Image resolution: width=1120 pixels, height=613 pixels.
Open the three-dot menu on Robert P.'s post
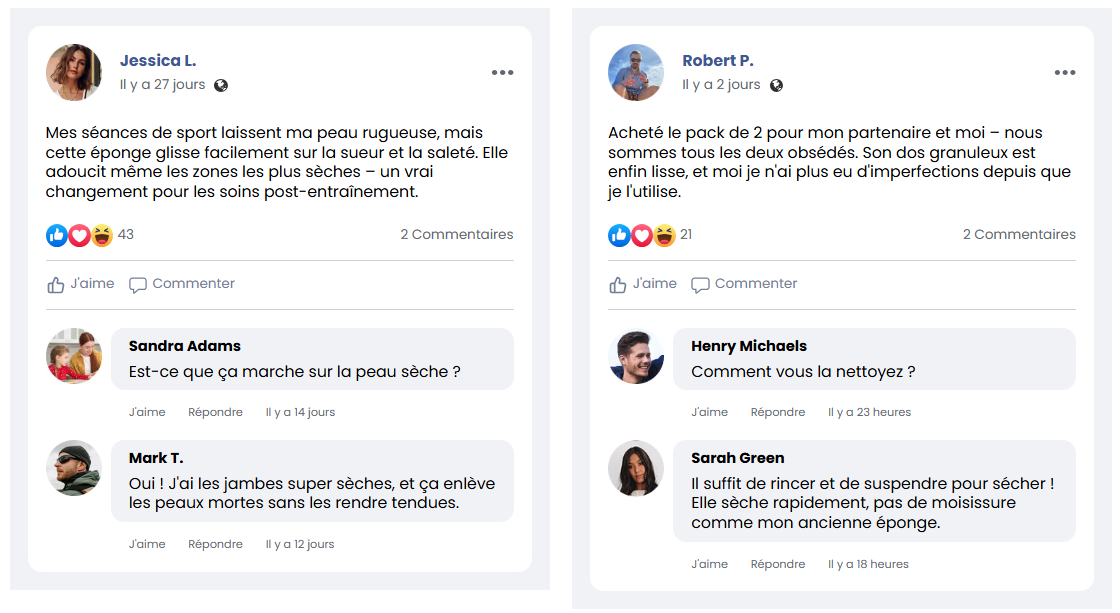[1065, 72]
